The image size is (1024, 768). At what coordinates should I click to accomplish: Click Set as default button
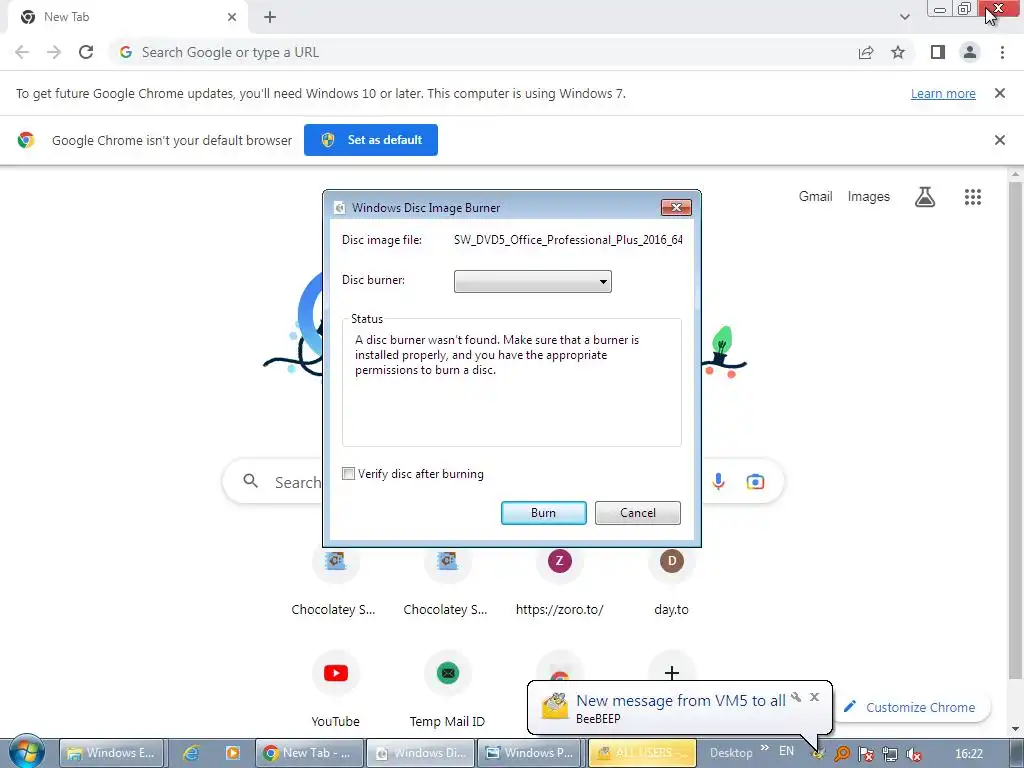click(x=371, y=140)
